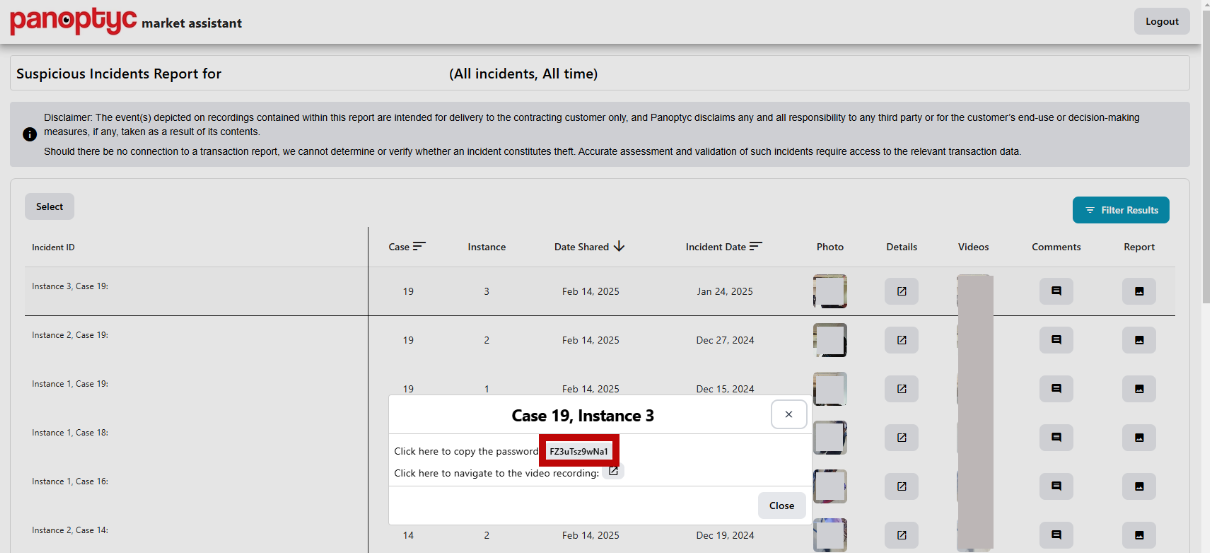Click the 'Suspicious Incidents Report for' heading

119,74
